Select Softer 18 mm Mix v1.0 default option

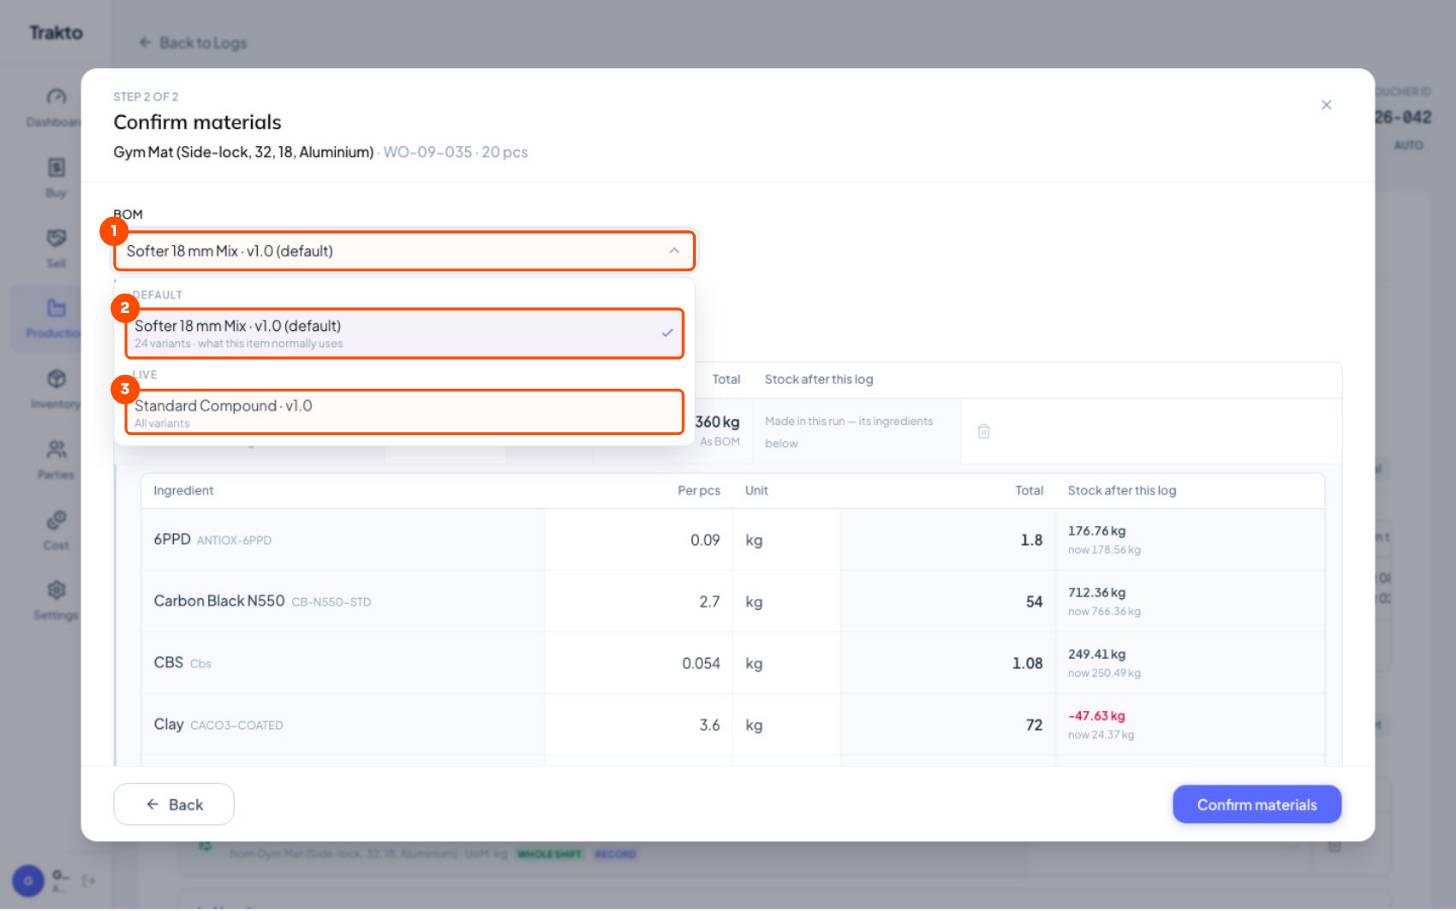404,333
